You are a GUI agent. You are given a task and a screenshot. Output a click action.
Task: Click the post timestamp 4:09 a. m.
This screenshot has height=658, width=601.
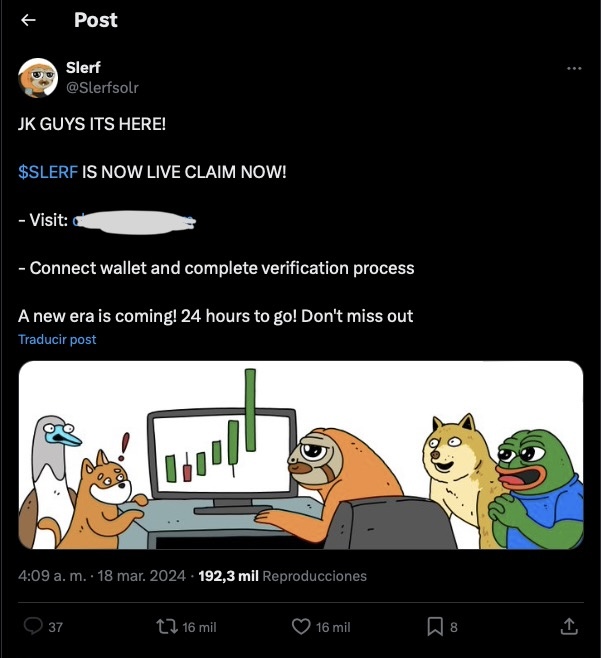51,576
